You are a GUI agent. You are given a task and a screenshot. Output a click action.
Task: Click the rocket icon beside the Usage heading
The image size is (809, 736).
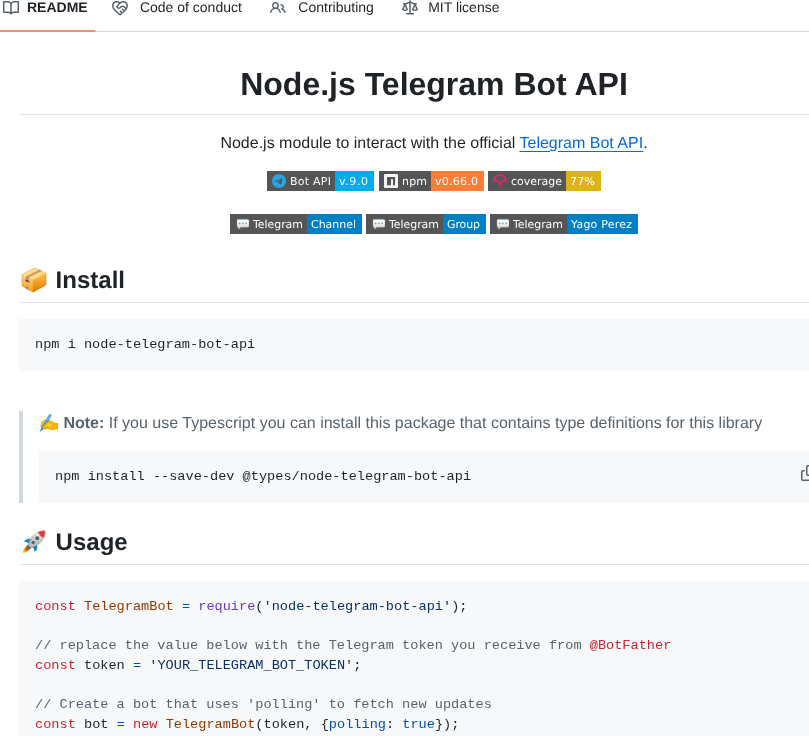point(33,541)
